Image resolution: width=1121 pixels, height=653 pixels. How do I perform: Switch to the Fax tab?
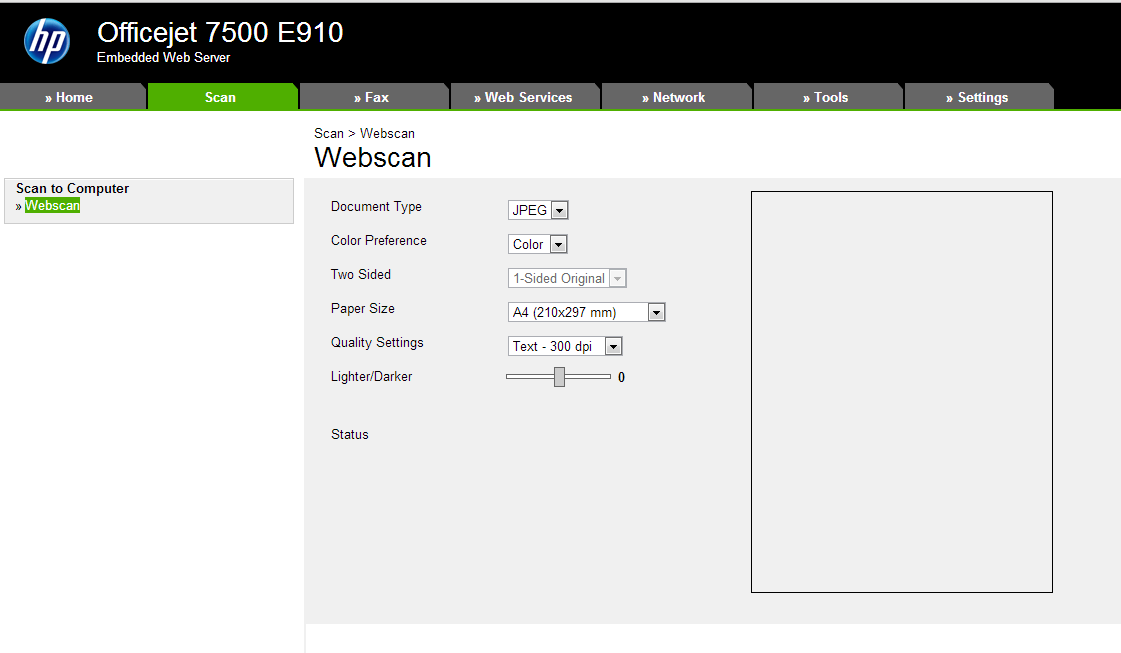click(373, 97)
